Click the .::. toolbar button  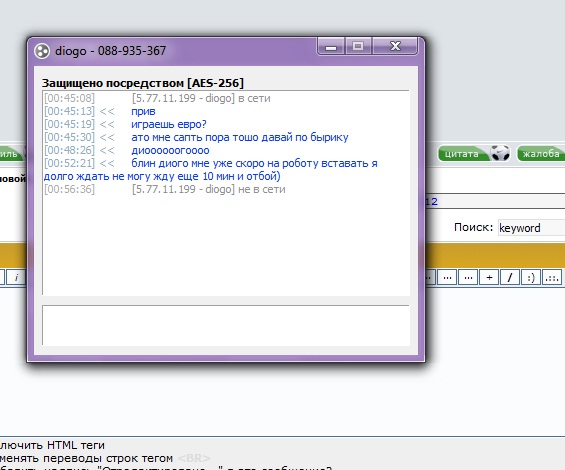[552, 278]
